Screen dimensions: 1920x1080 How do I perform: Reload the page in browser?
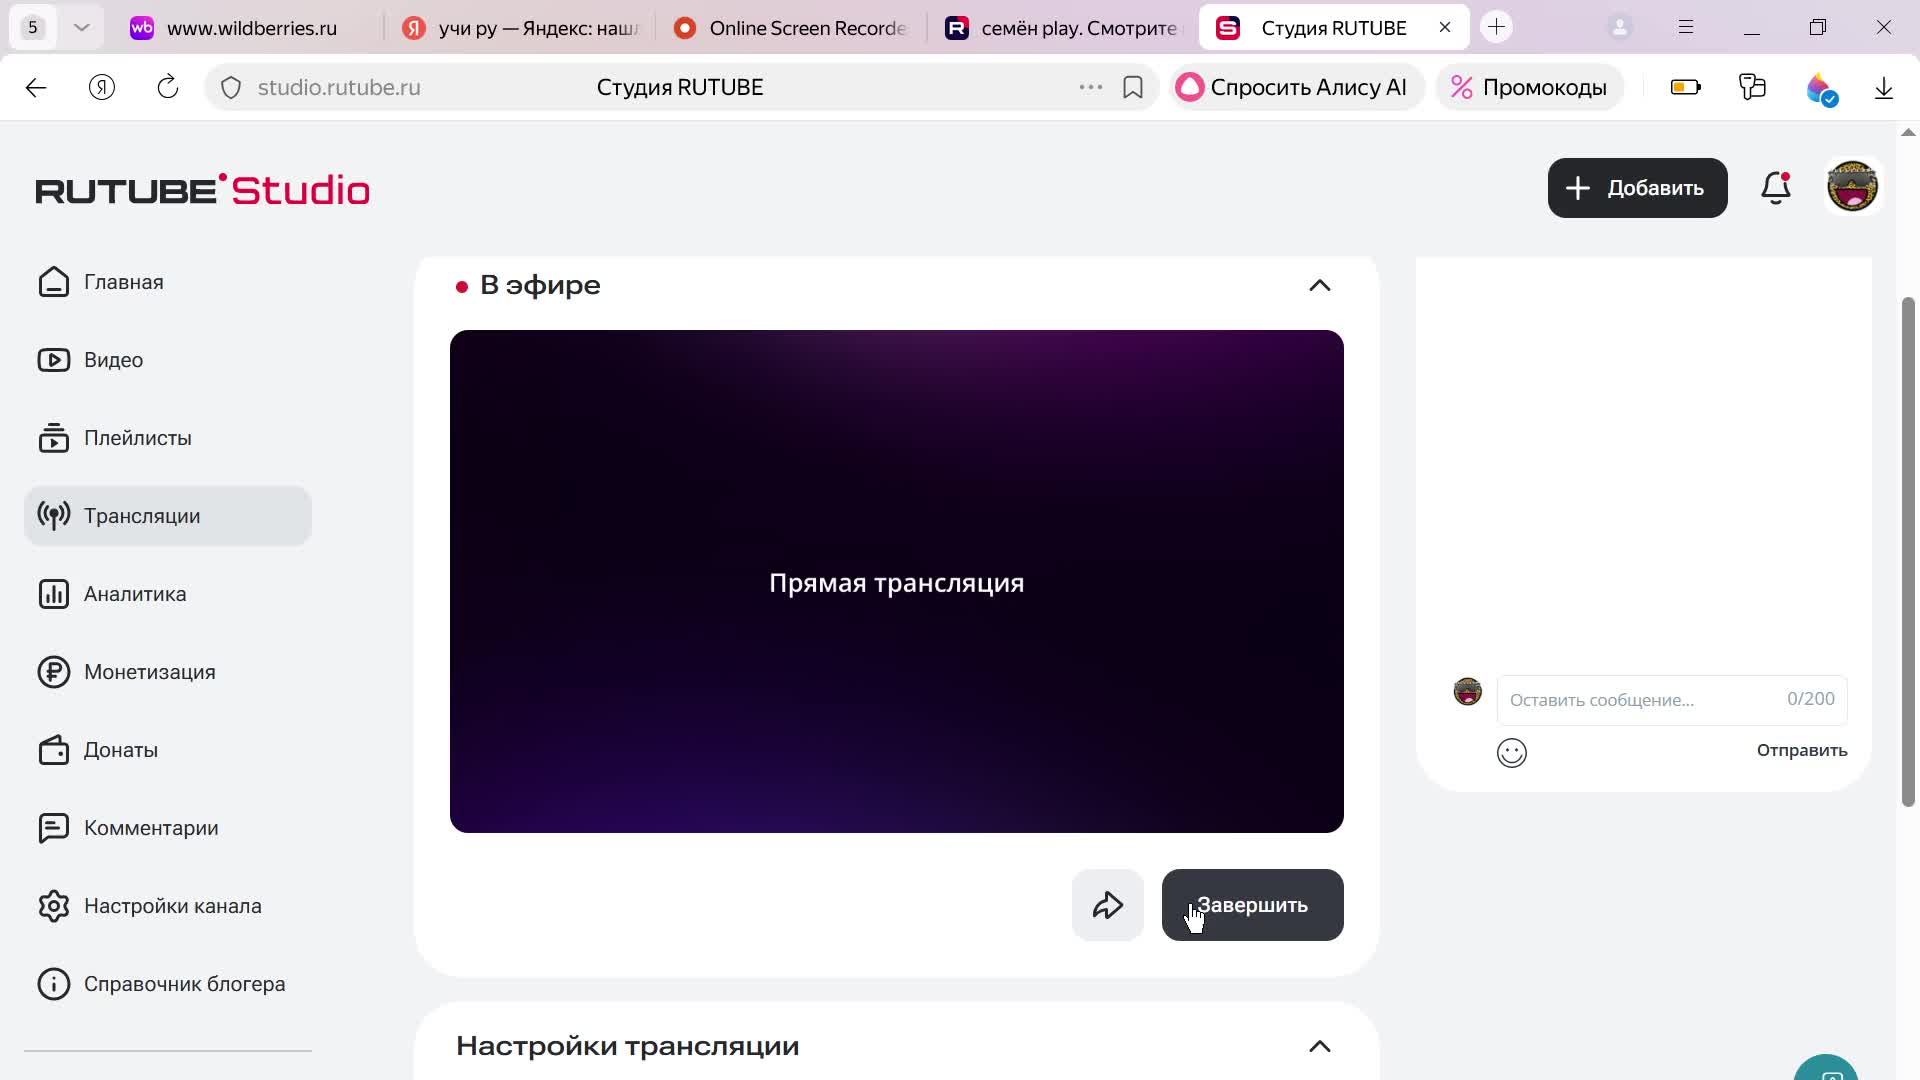coord(168,88)
